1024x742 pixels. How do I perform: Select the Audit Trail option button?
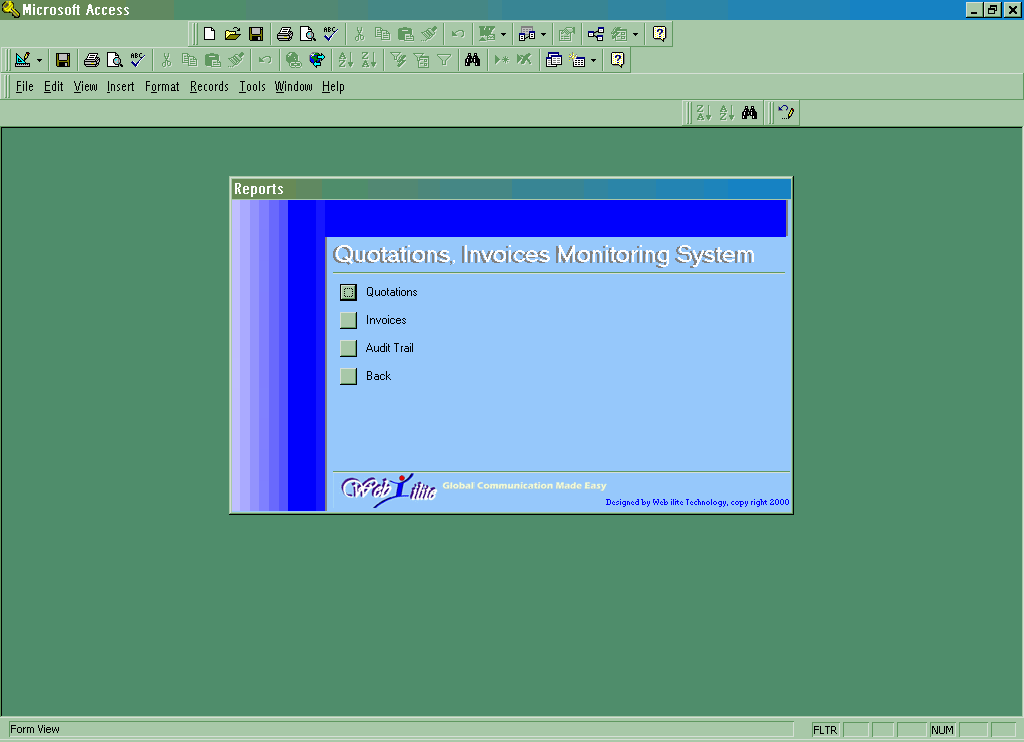pos(348,348)
